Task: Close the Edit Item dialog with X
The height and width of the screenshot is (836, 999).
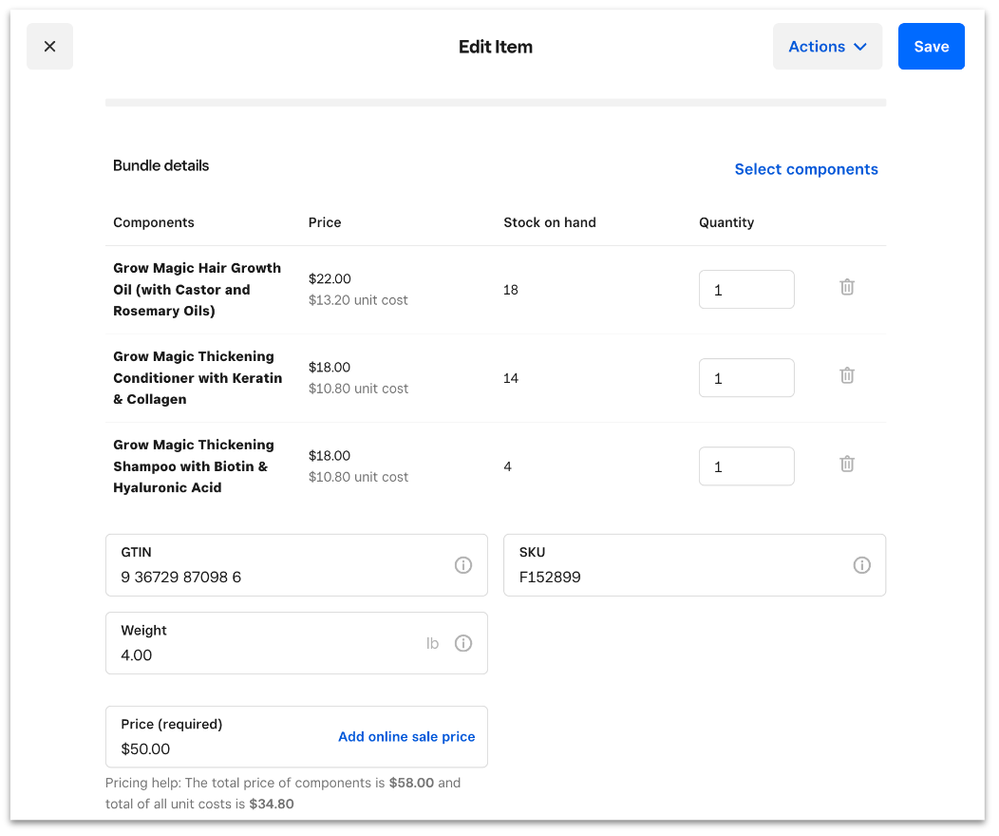Action: coord(50,47)
